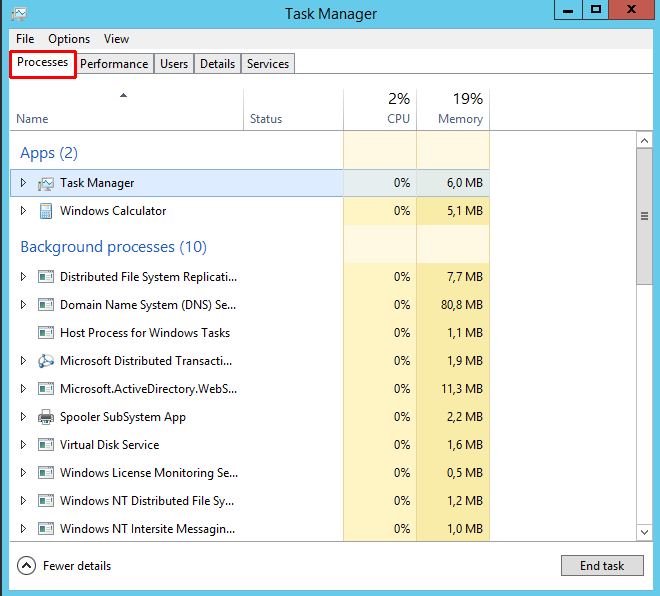Expand the Task Manager app row
Image resolution: width=660 pixels, height=596 pixels.
coord(24,183)
